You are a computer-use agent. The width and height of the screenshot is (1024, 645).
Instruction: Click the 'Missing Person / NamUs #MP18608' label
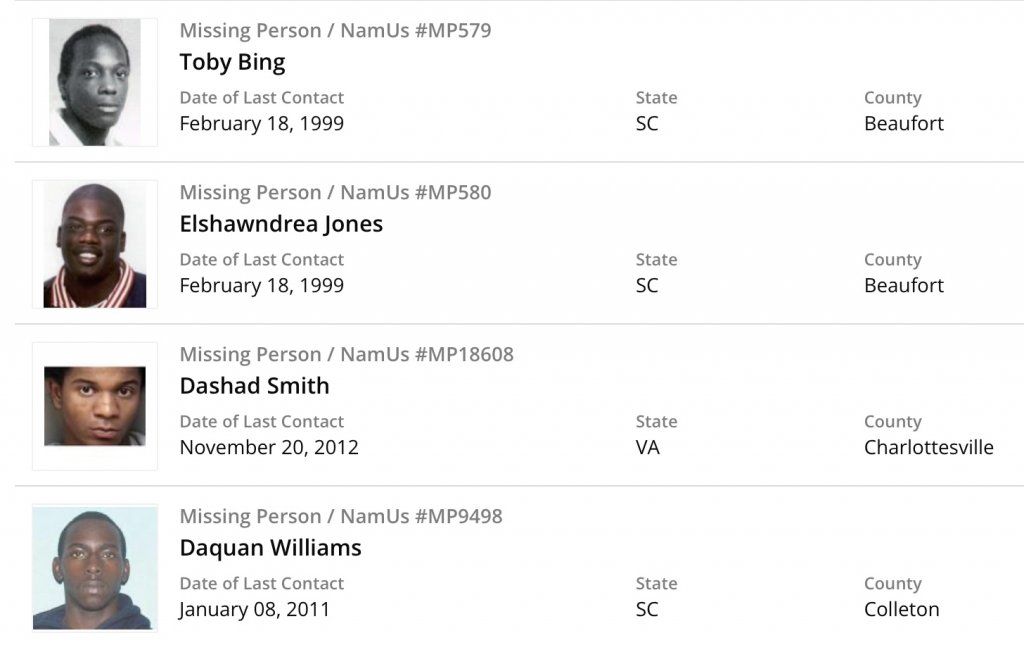point(346,354)
